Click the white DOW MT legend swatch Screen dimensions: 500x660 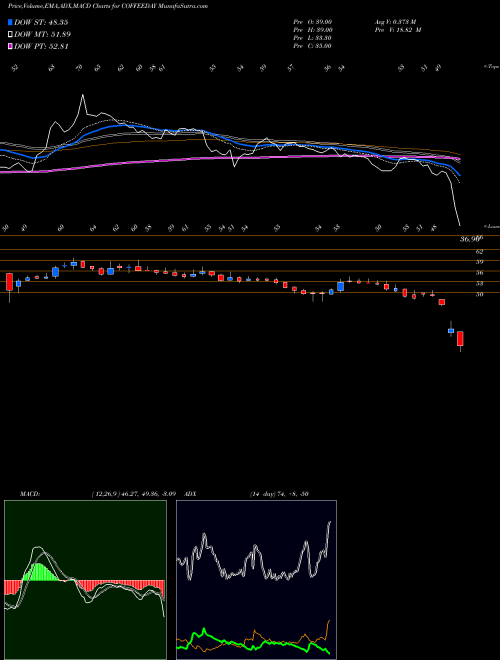click(11, 35)
